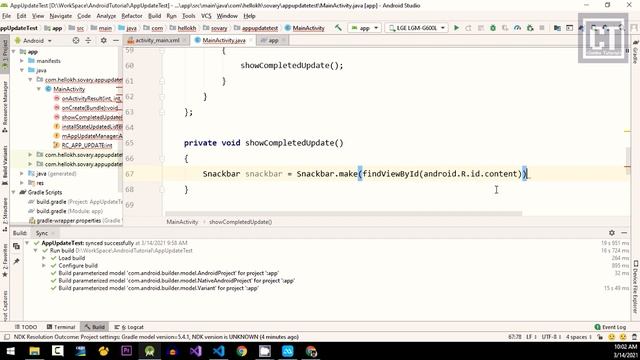
Task: Hide the Build panel with minus icon
Action: point(624,233)
